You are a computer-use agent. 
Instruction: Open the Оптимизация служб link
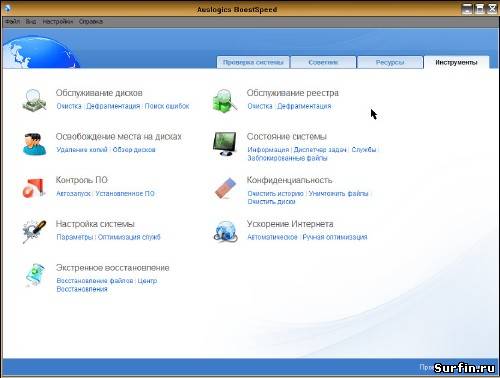click(x=129, y=237)
